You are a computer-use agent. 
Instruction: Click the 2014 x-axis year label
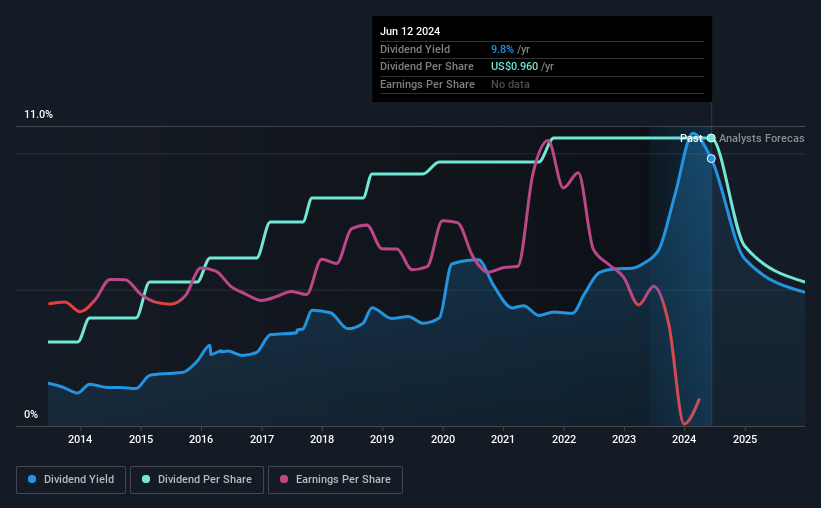80,439
